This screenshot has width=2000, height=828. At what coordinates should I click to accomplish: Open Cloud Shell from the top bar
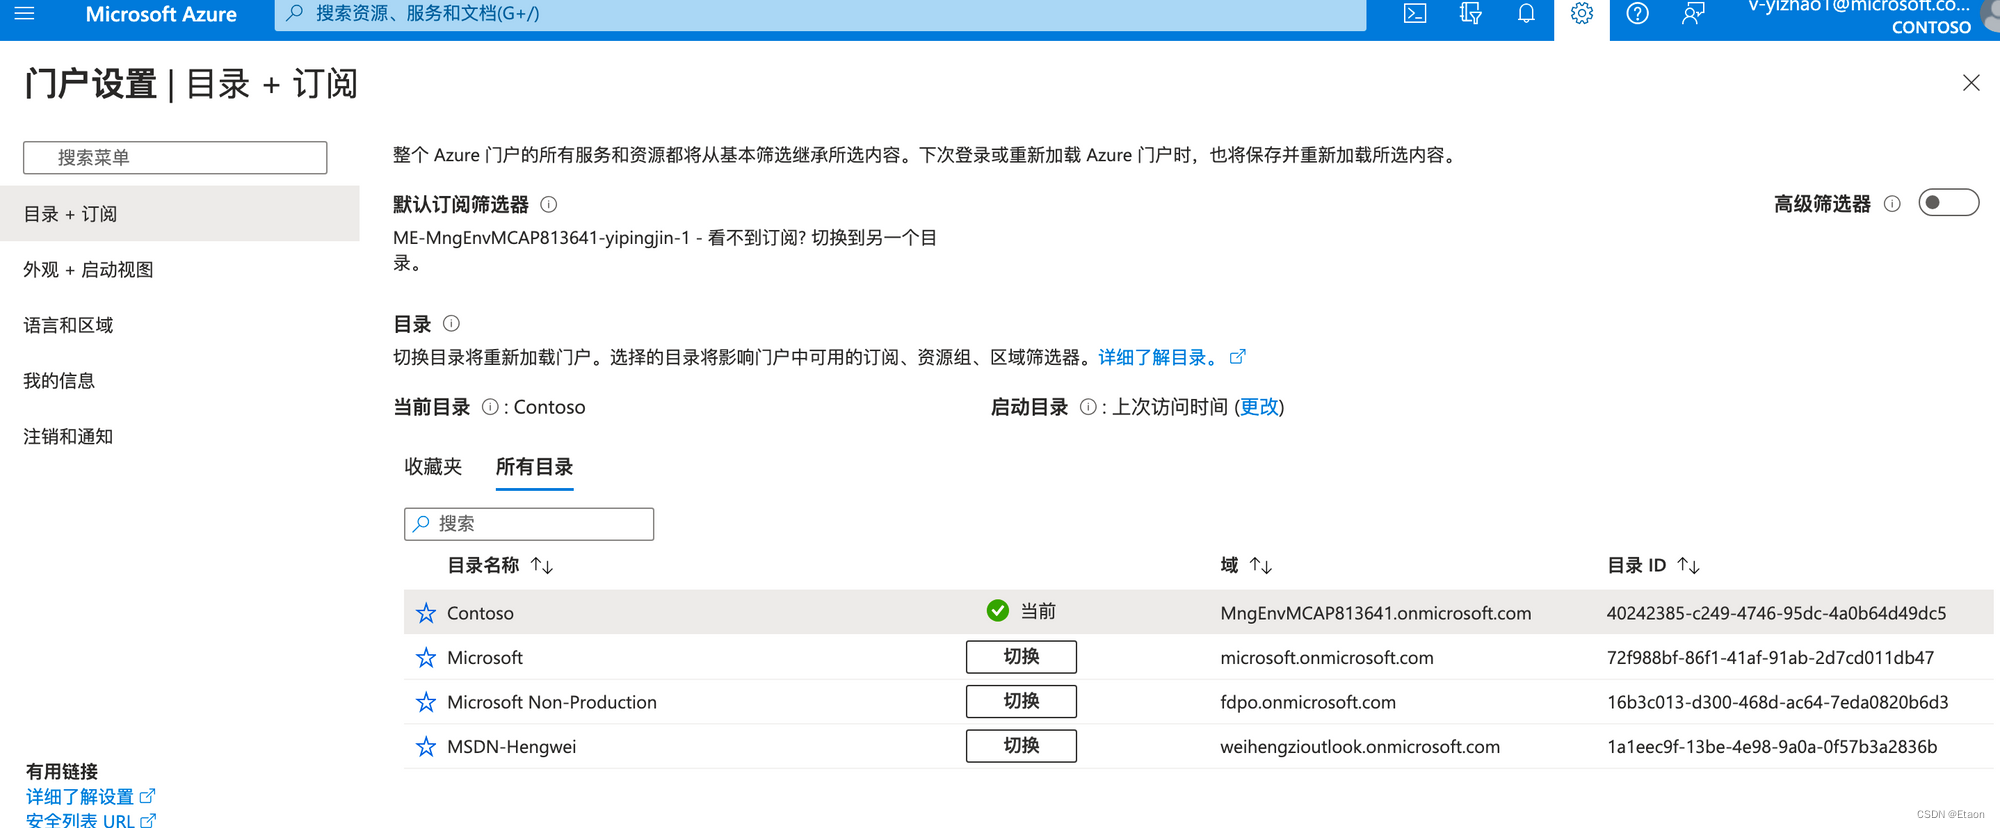[1415, 13]
